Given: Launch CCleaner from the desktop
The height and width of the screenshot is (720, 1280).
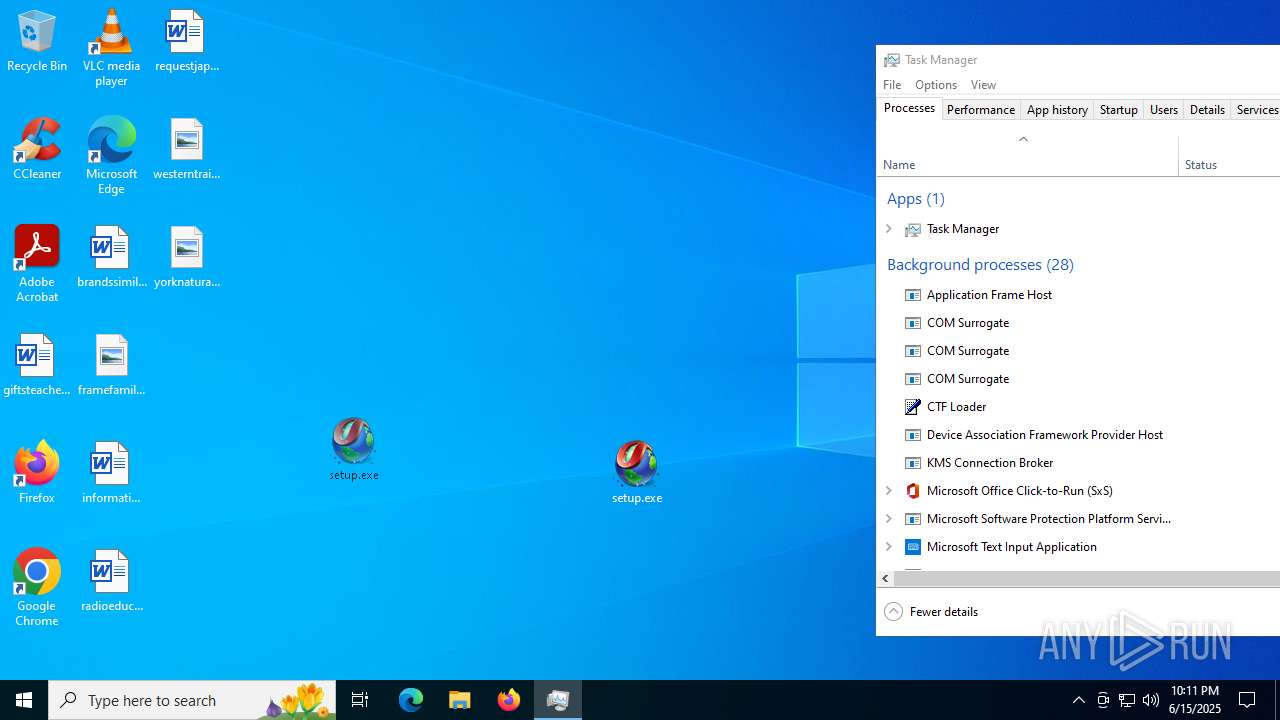Looking at the screenshot, I should click(37, 149).
